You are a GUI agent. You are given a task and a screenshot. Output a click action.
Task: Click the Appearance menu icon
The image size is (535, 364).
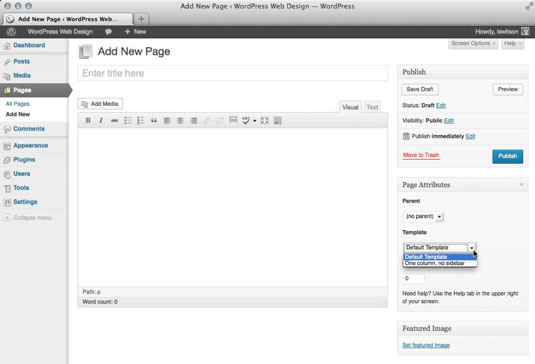(7, 146)
